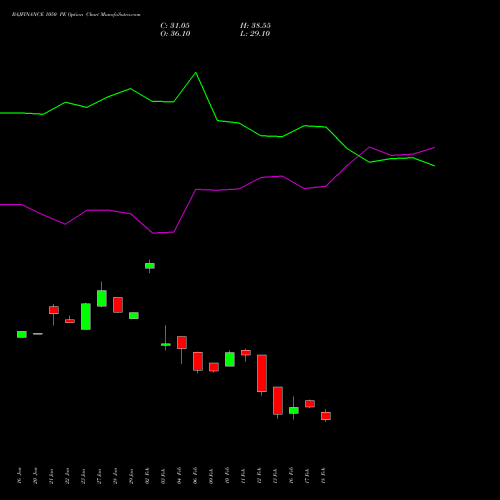Select the flat doji candle above 20 Jan
Viewport: 500px width, 500px height.
[x=38, y=334]
